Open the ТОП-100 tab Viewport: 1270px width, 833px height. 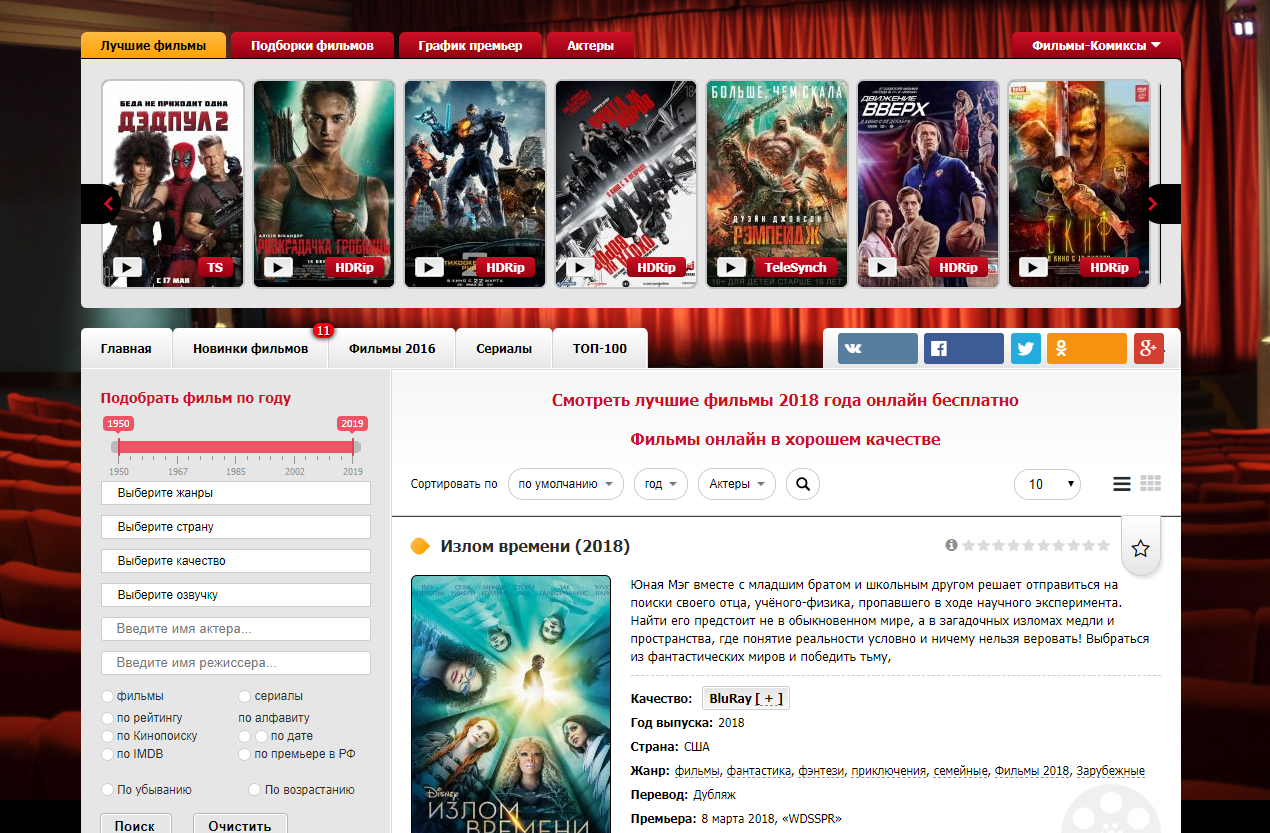pos(600,349)
